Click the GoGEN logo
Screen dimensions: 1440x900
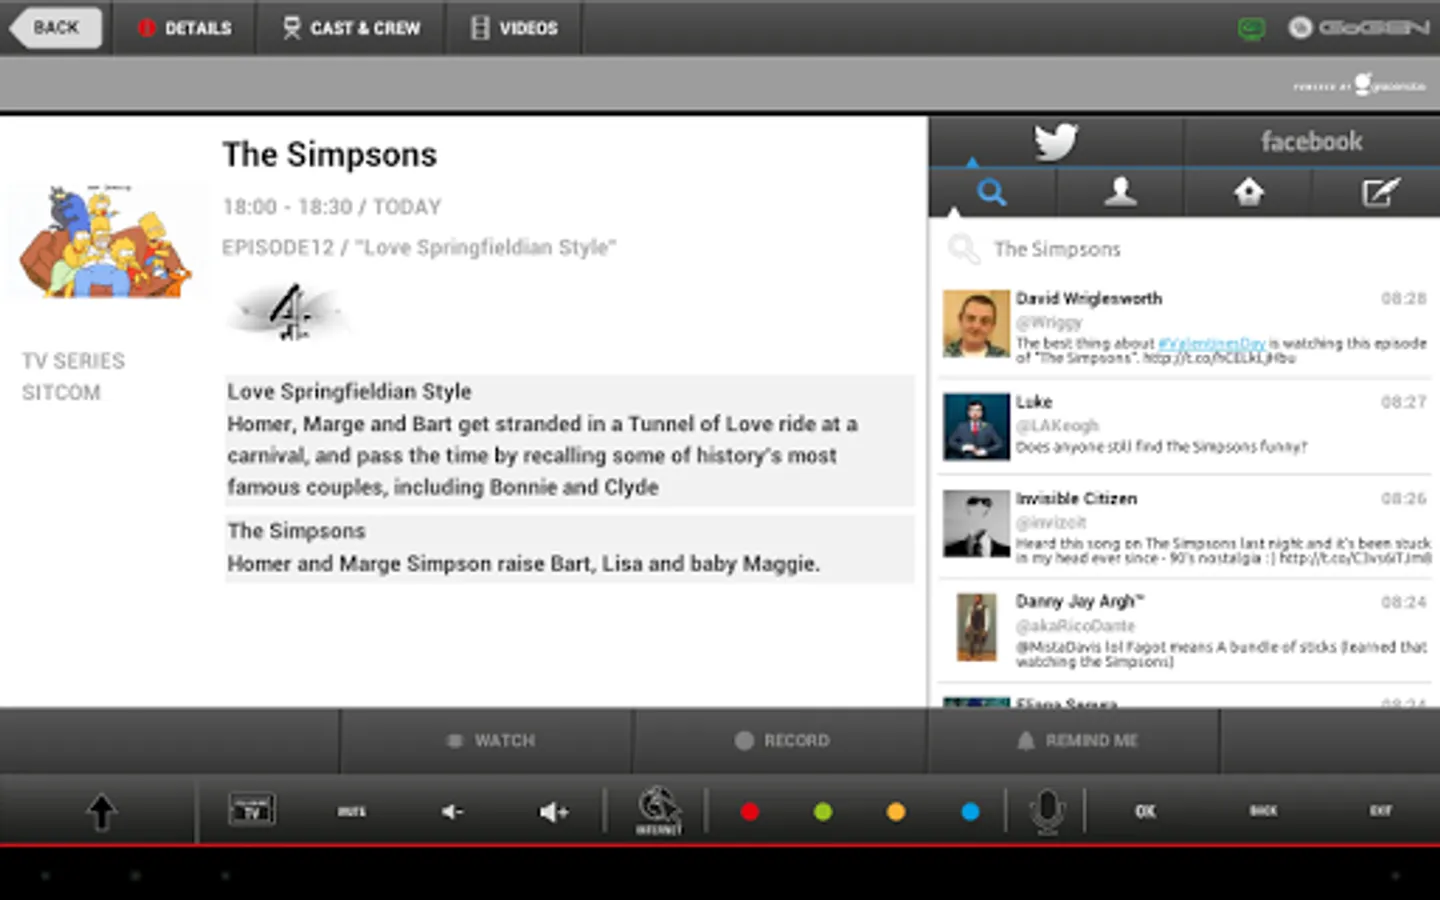coord(1358,28)
